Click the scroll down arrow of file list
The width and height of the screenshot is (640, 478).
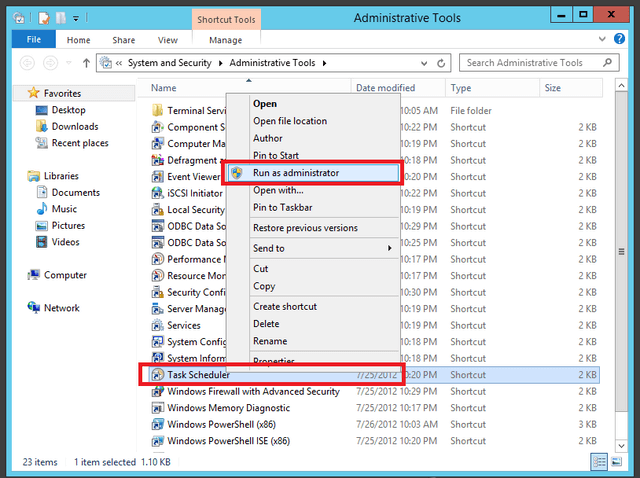tap(621, 445)
